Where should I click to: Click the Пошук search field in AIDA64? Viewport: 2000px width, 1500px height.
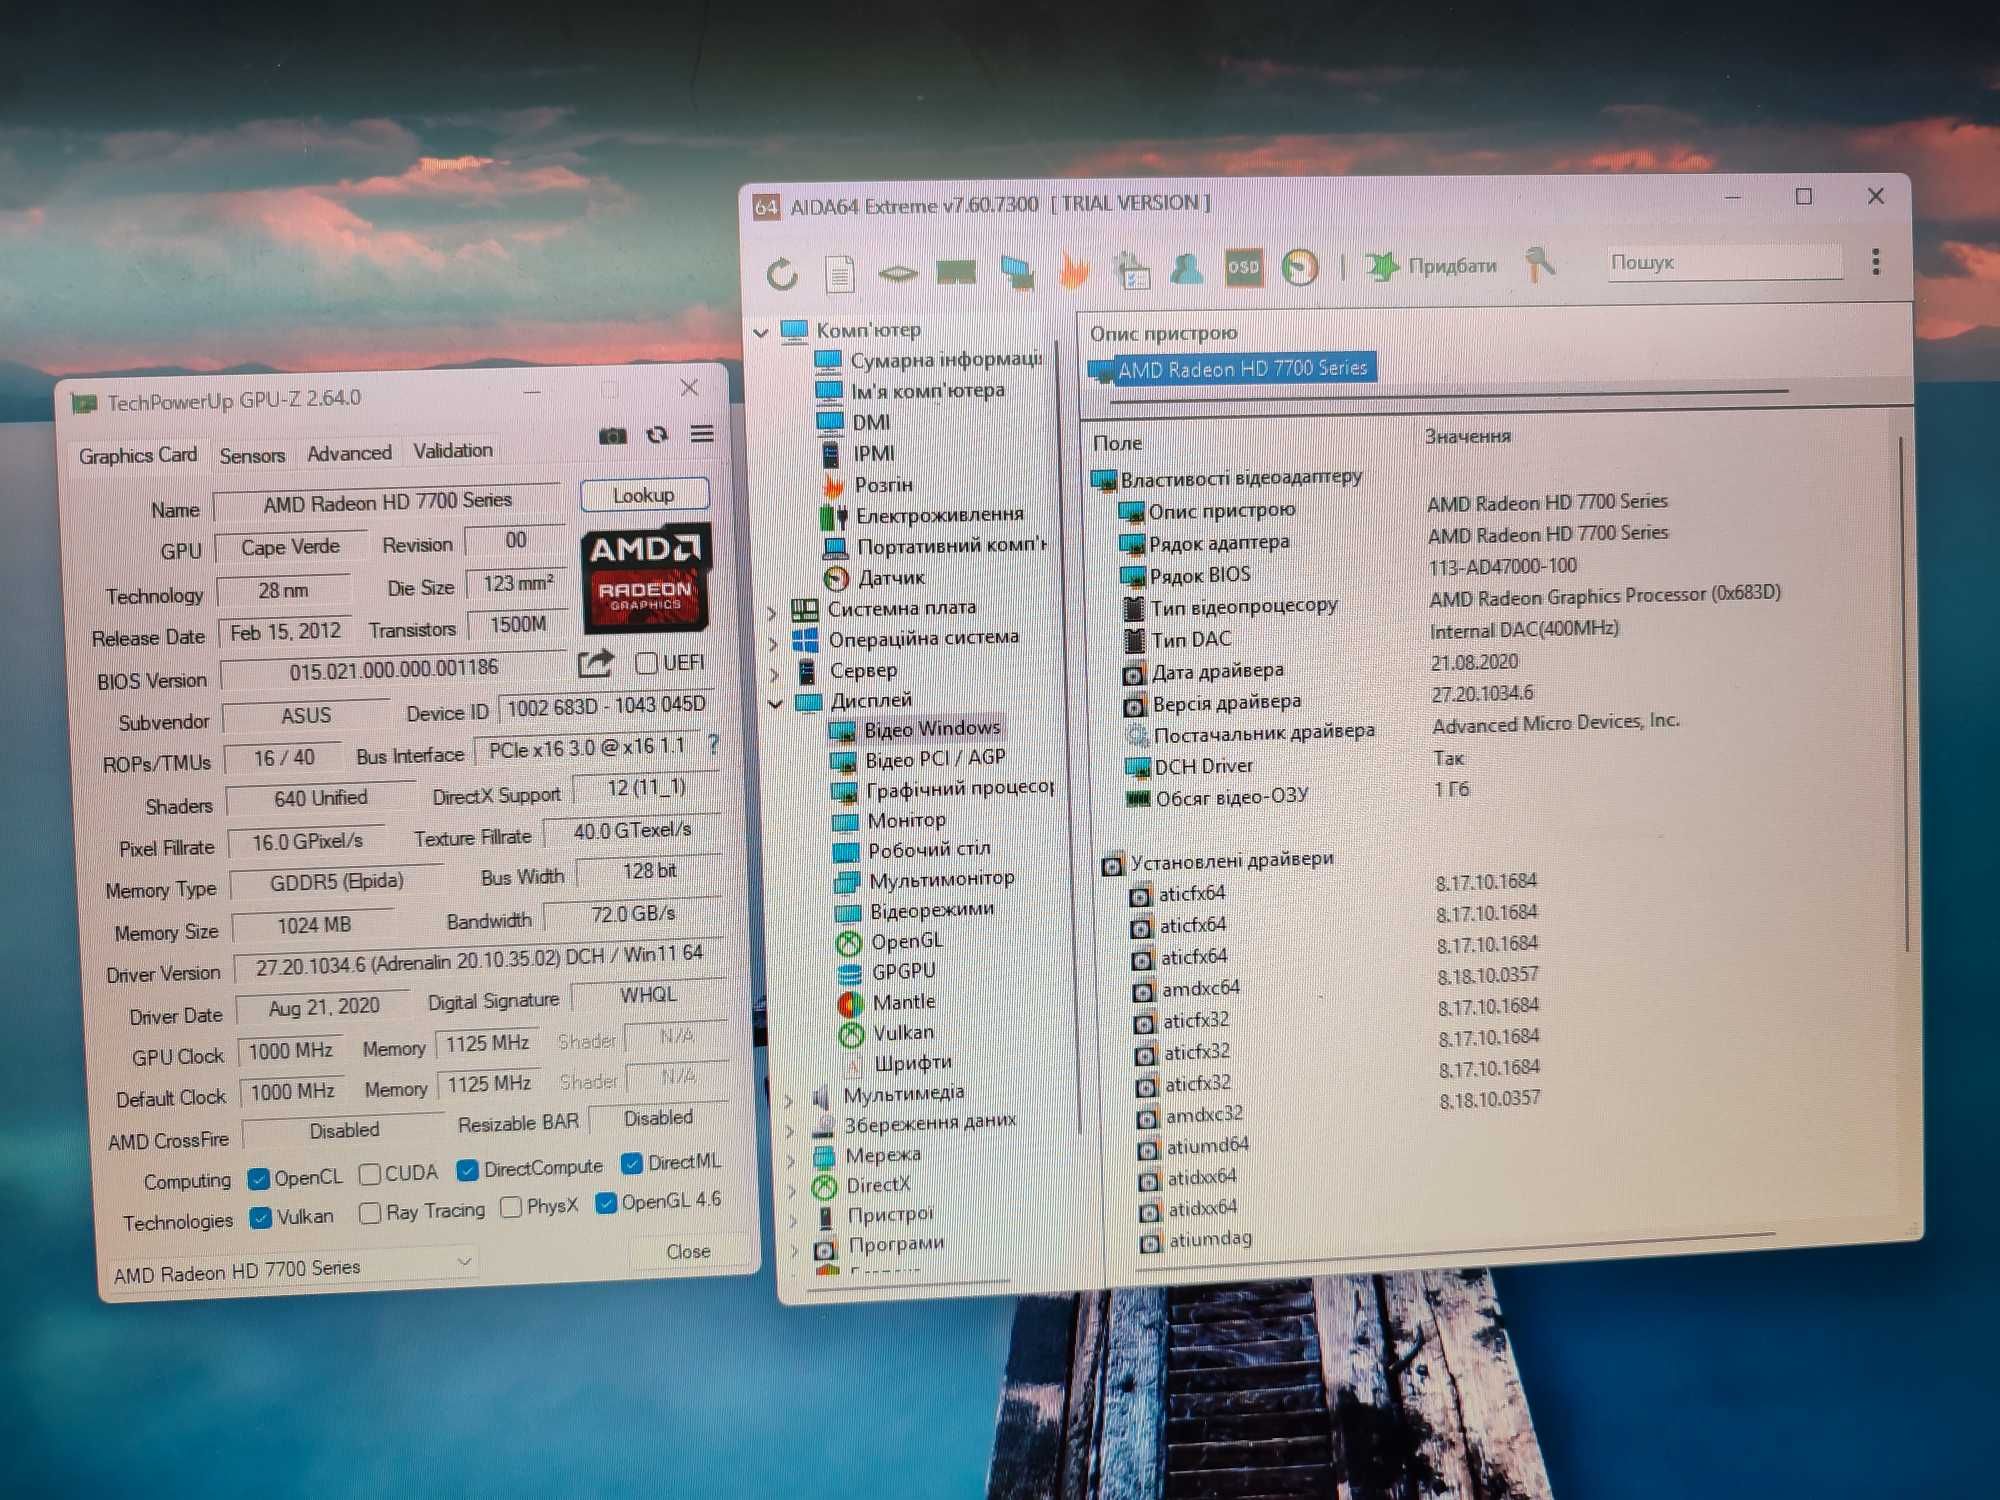tap(1725, 262)
